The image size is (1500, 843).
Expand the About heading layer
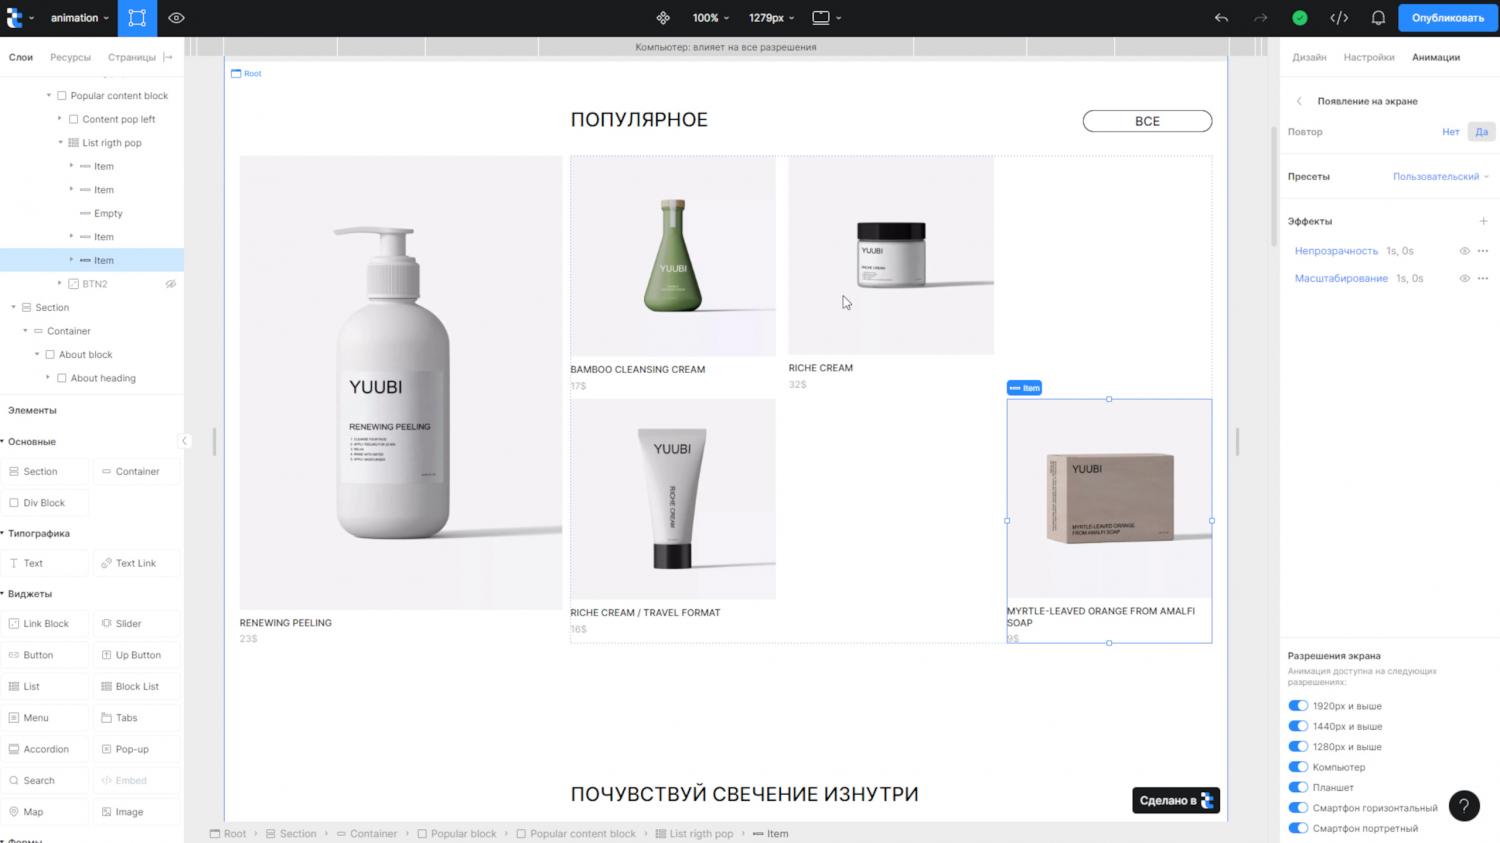[48, 378]
